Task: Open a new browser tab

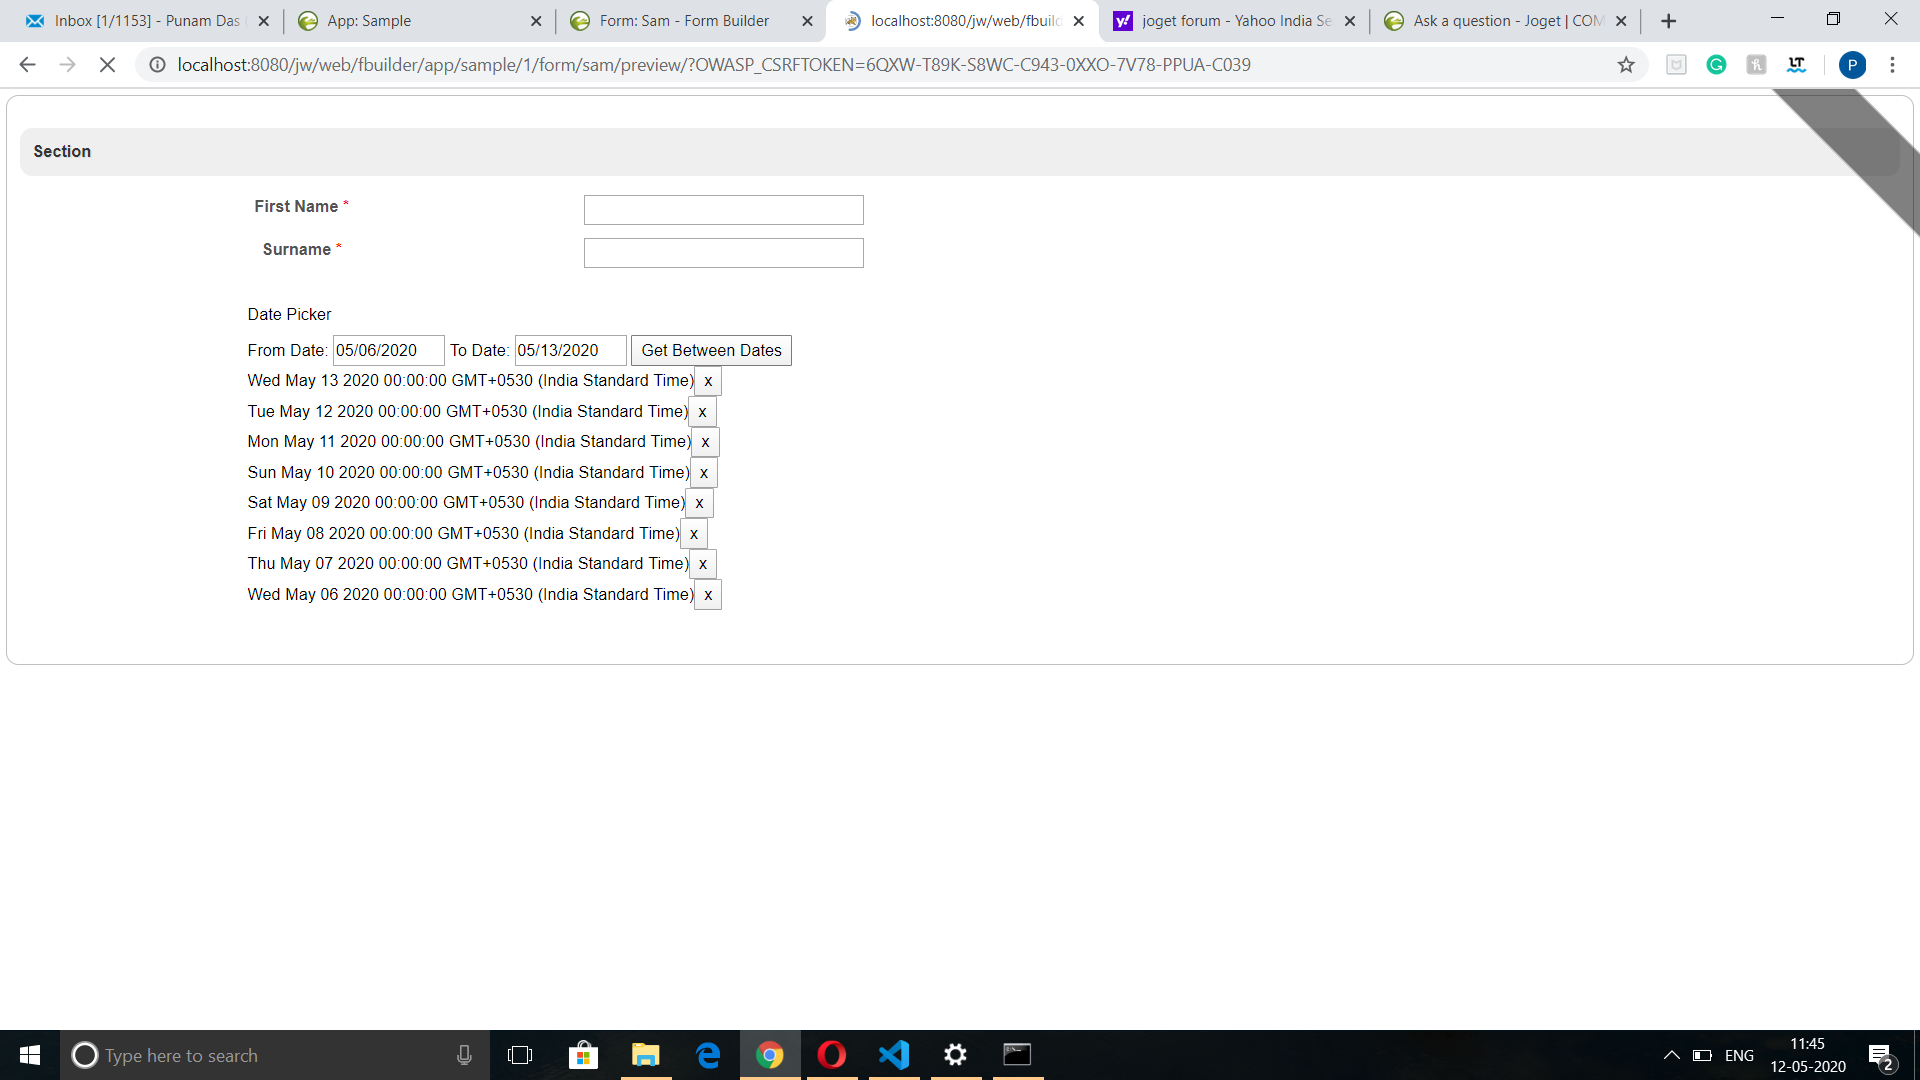Action: pos(1668,21)
